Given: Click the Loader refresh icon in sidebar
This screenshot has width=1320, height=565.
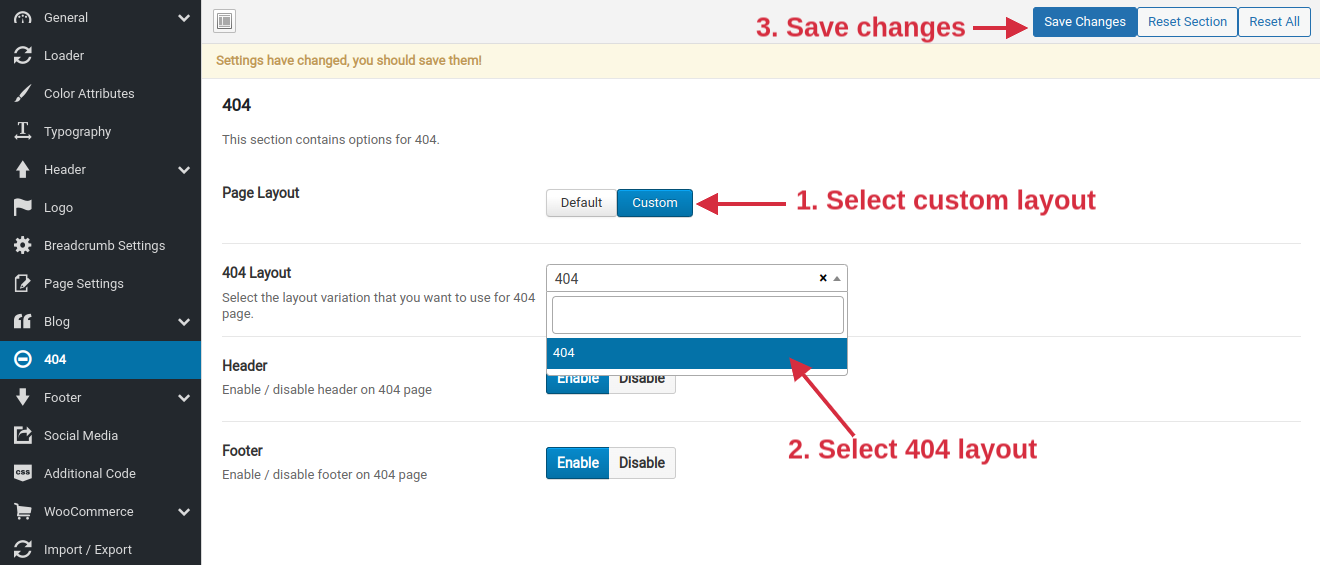Looking at the screenshot, I should [22, 56].
